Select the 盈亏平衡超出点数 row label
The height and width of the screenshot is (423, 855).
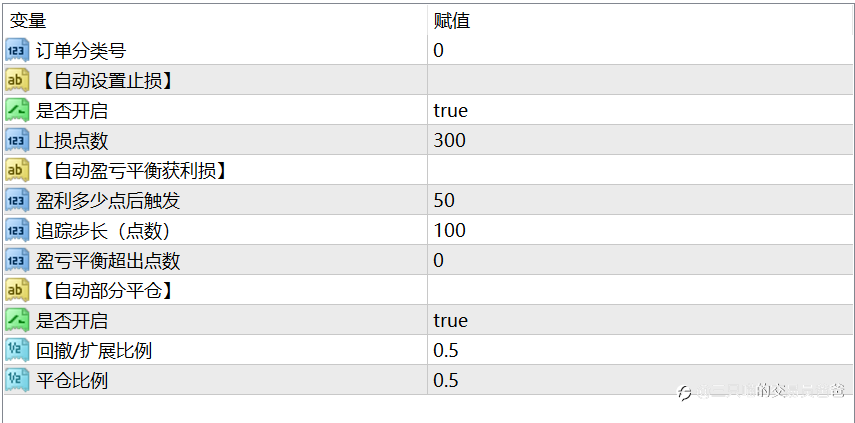[x=108, y=261]
